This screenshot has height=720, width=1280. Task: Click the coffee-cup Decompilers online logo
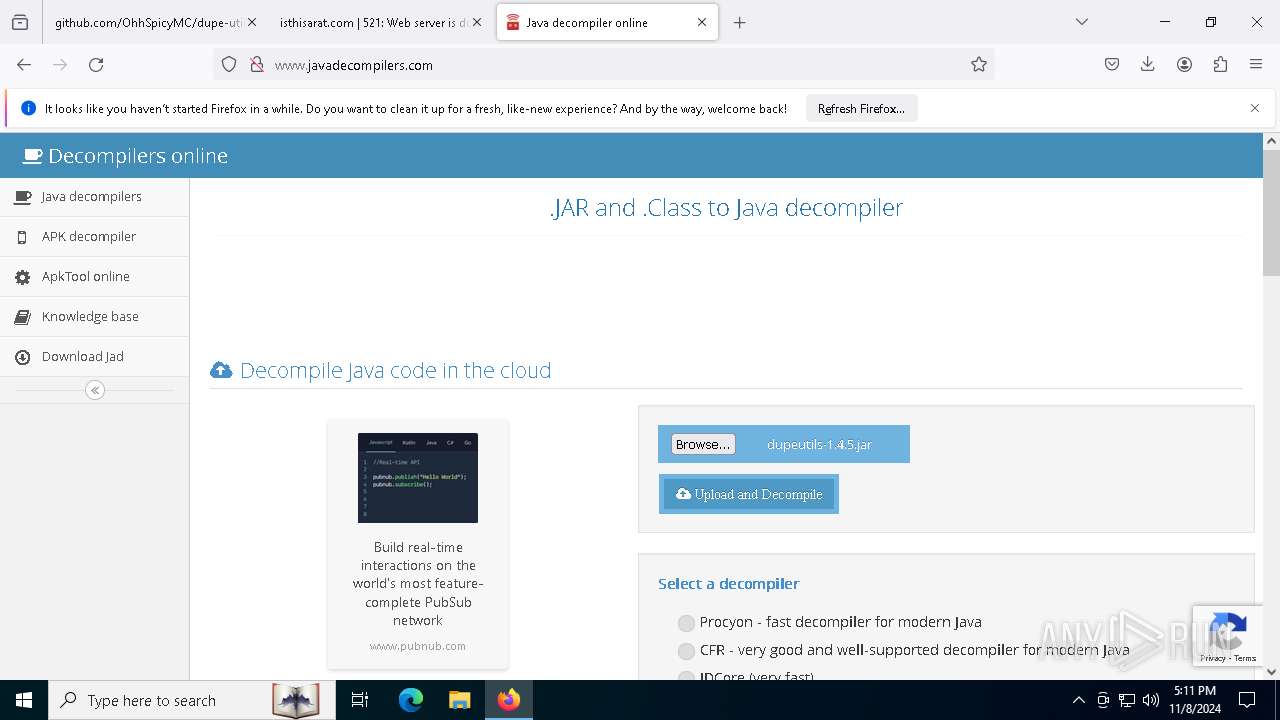pos(33,156)
